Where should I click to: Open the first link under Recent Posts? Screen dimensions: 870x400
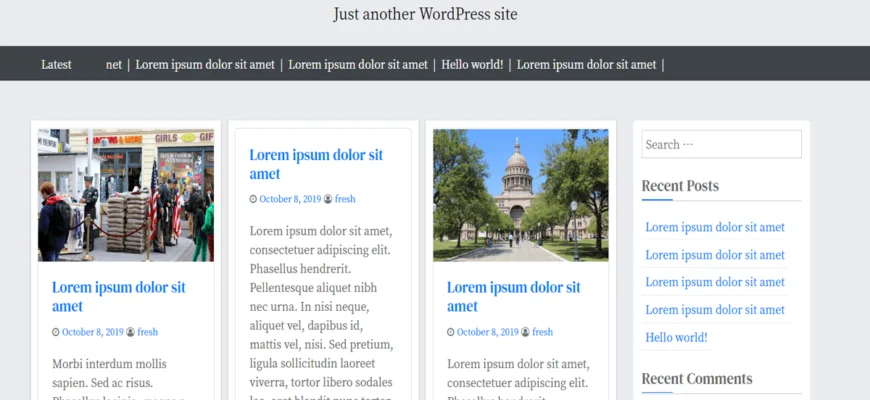click(714, 227)
